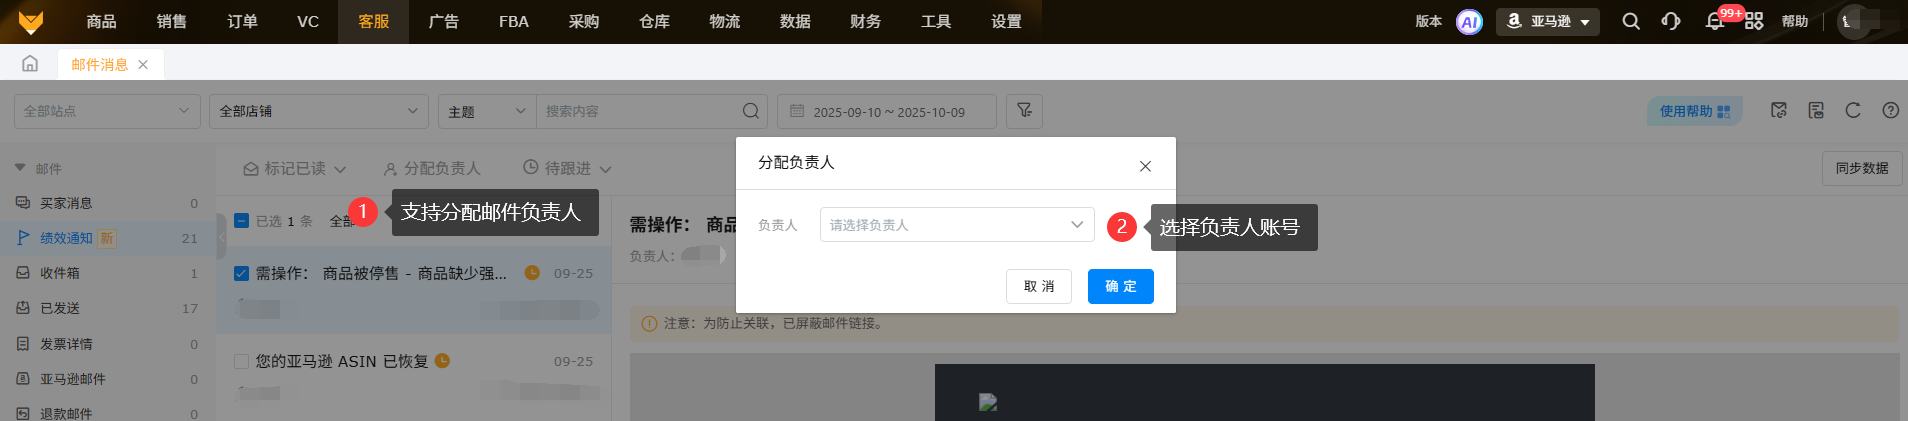Open the 客服 menu
Image resolution: width=1908 pixels, height=421 pixels.
click(x=374, y=21)
